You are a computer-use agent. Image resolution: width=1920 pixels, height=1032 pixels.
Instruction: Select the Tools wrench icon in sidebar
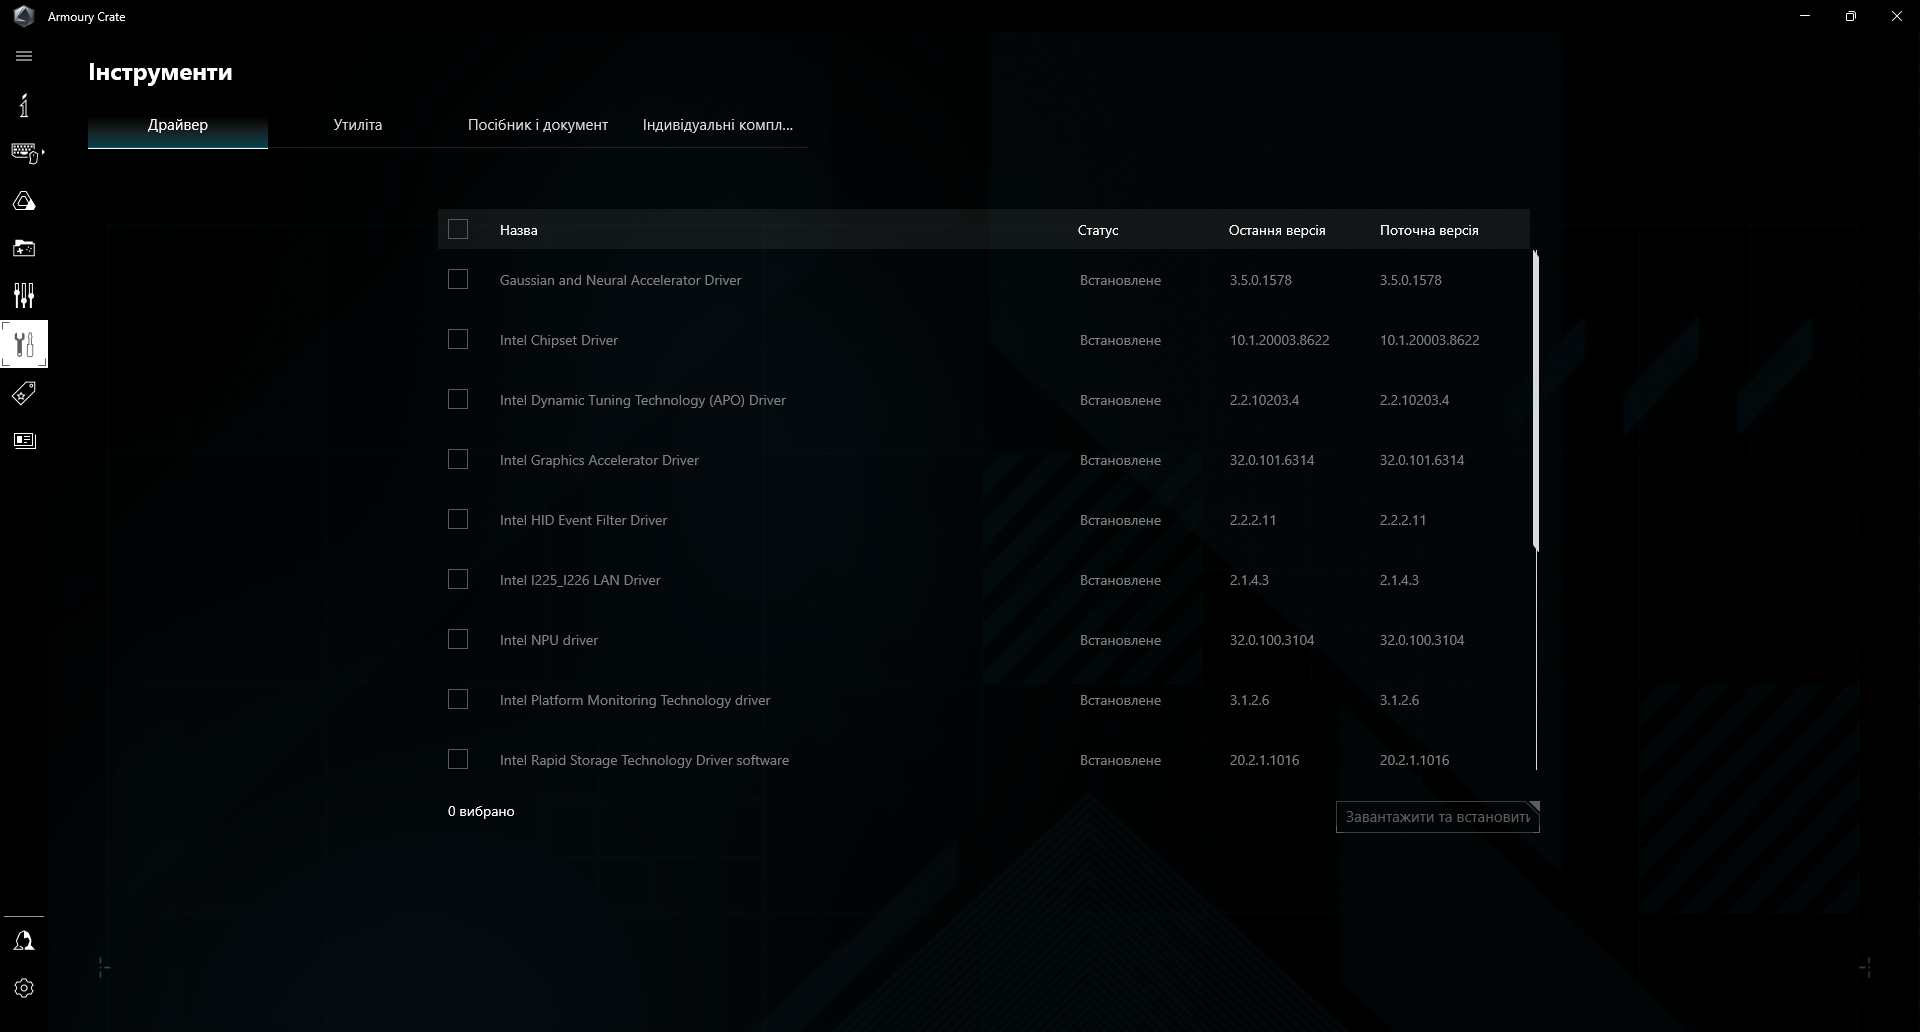24,344
